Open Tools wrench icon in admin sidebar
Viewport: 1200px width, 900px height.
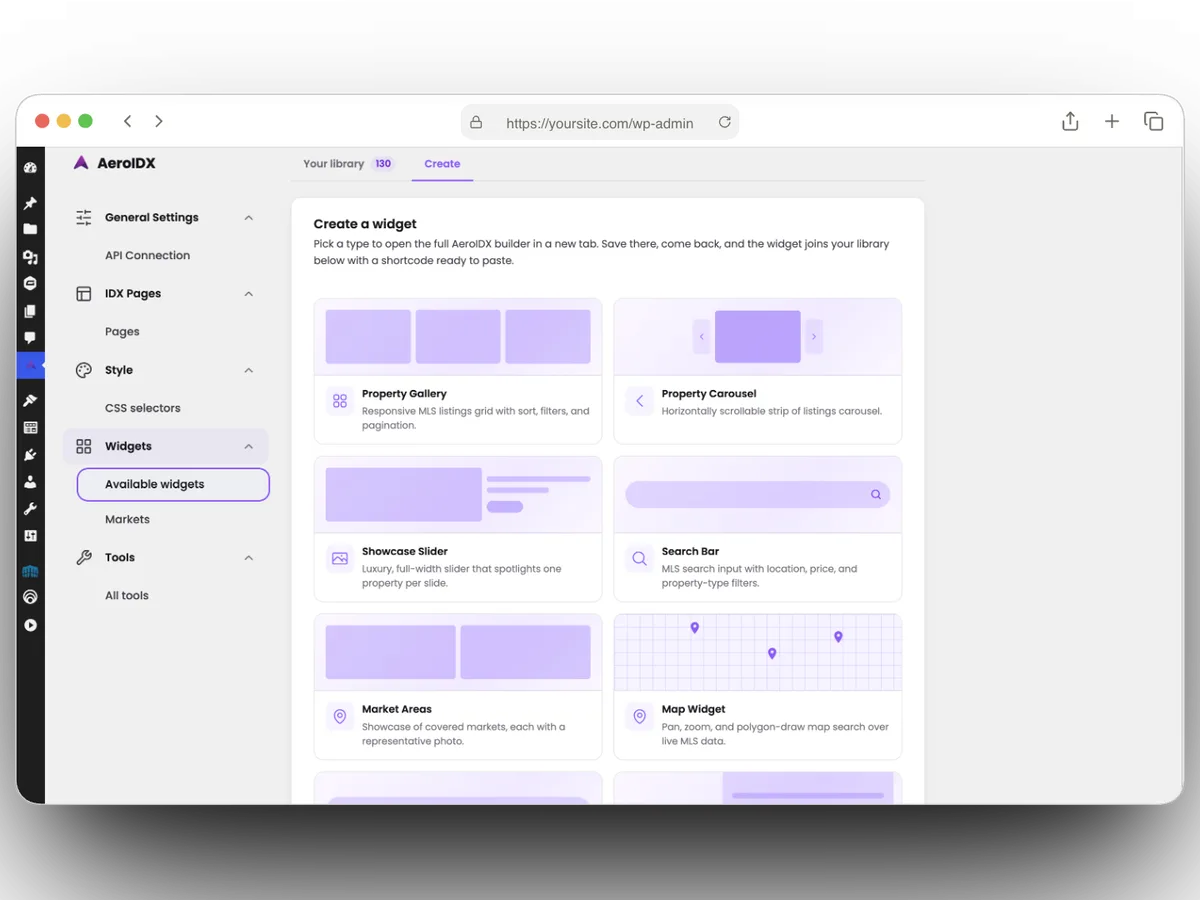(30, 509)
